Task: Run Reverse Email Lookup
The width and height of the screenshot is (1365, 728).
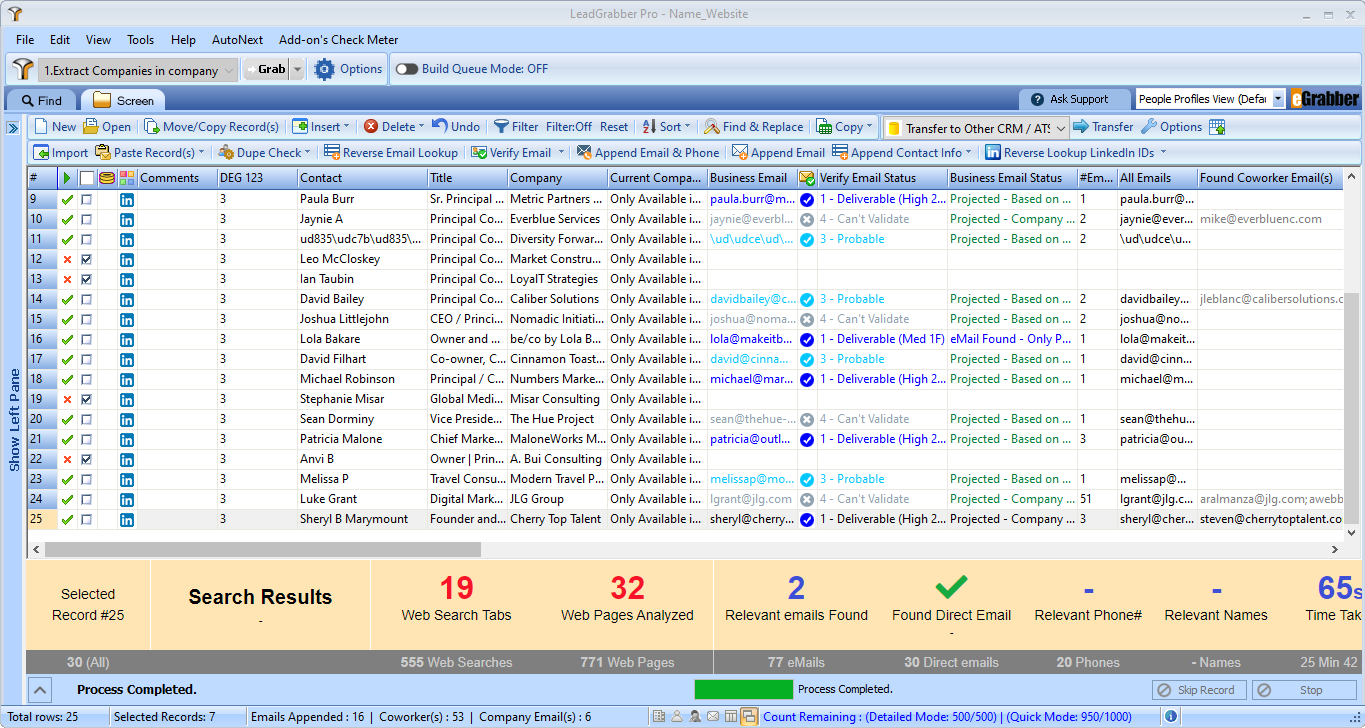Action: 390,153
